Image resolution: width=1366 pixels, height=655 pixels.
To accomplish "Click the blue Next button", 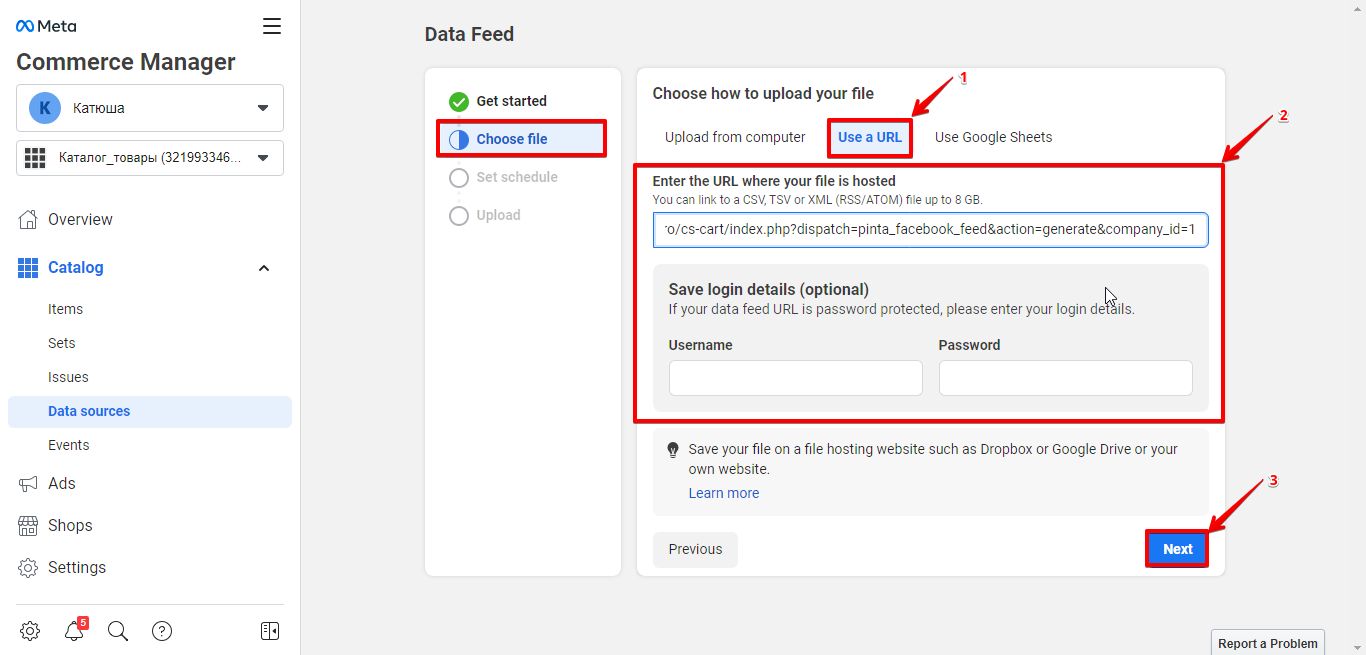I will point(1177,549).
